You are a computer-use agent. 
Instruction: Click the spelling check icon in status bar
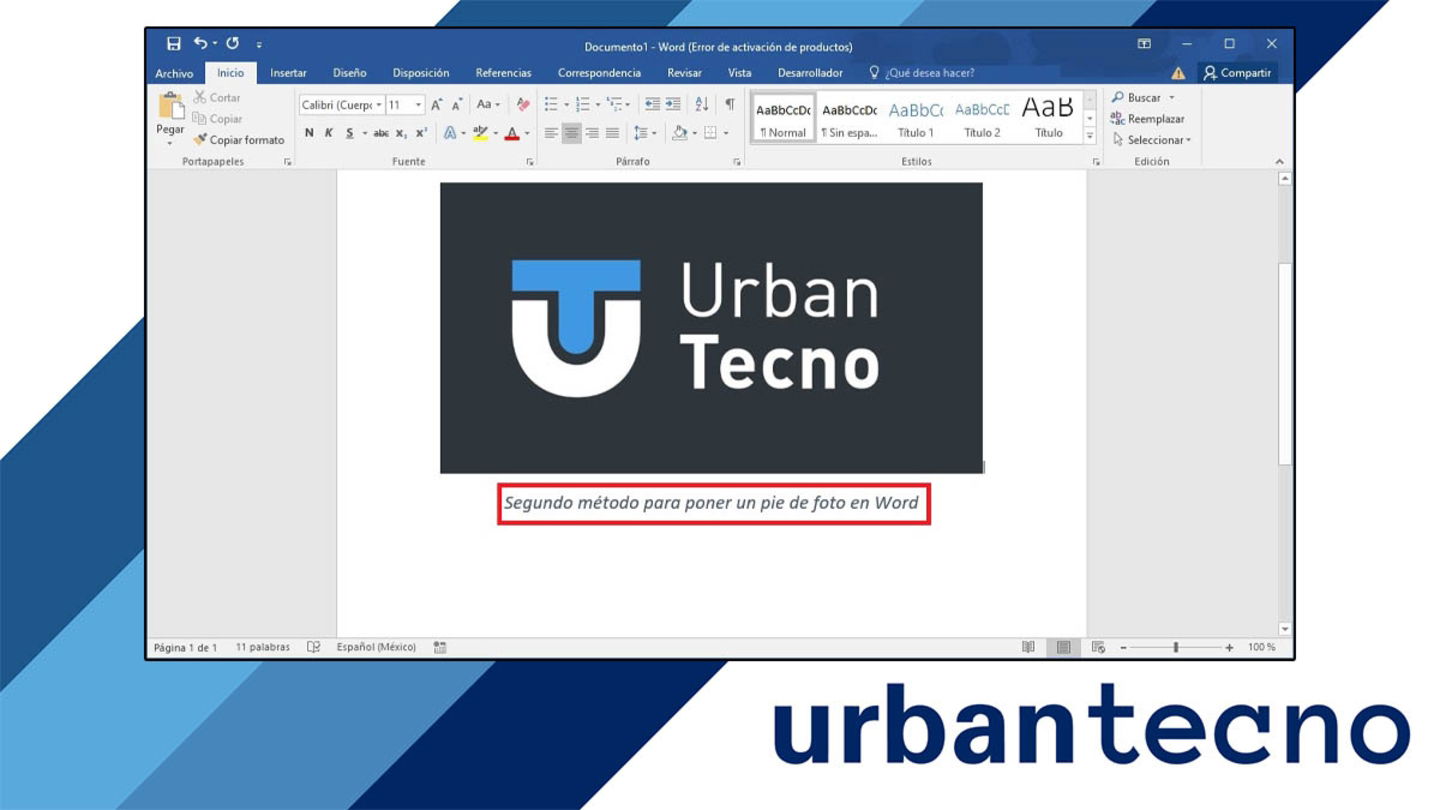coord(313,647)
